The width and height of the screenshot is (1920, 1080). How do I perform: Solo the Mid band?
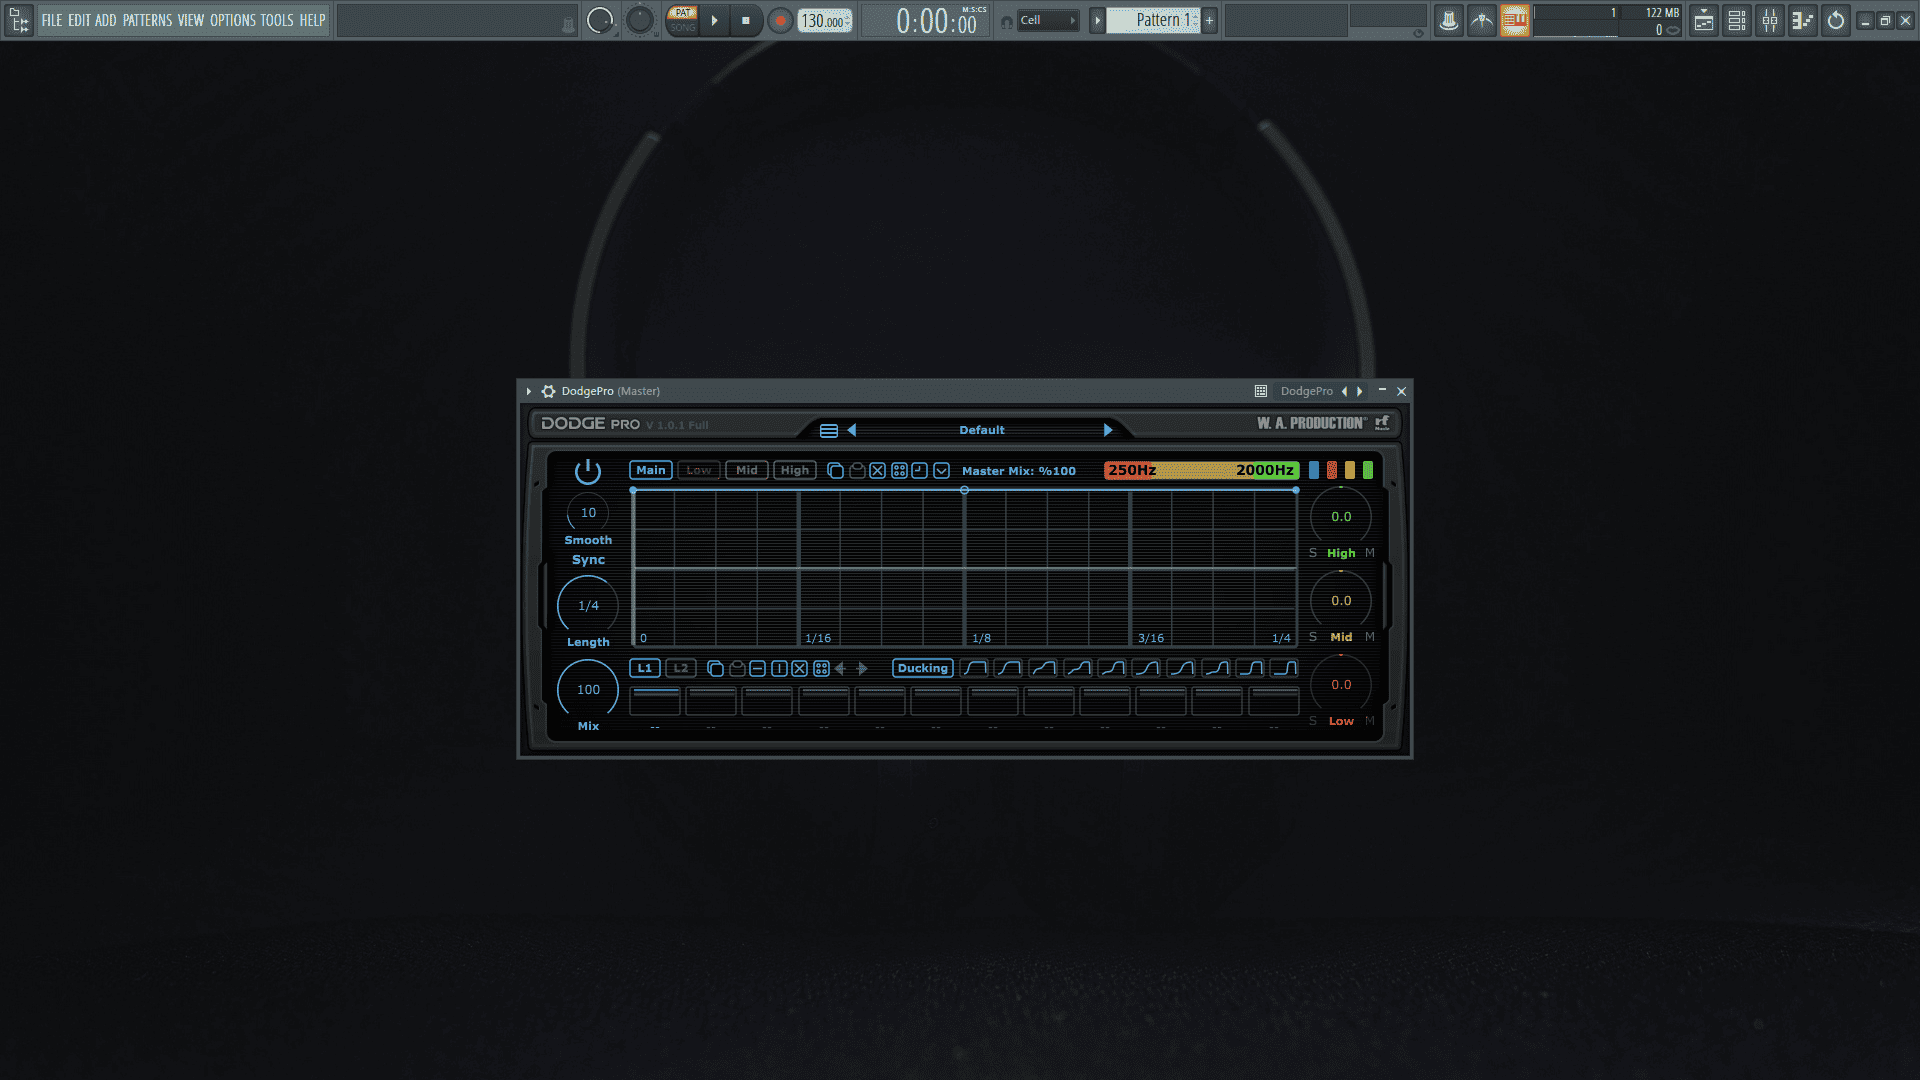(x=1313, y=637)
